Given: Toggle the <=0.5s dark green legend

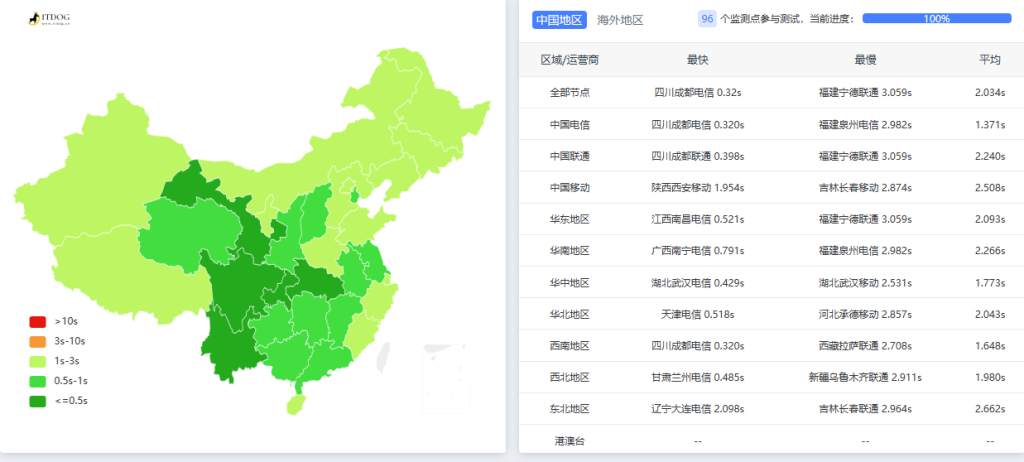Looking at the screenshot, I should coord(38,401).
